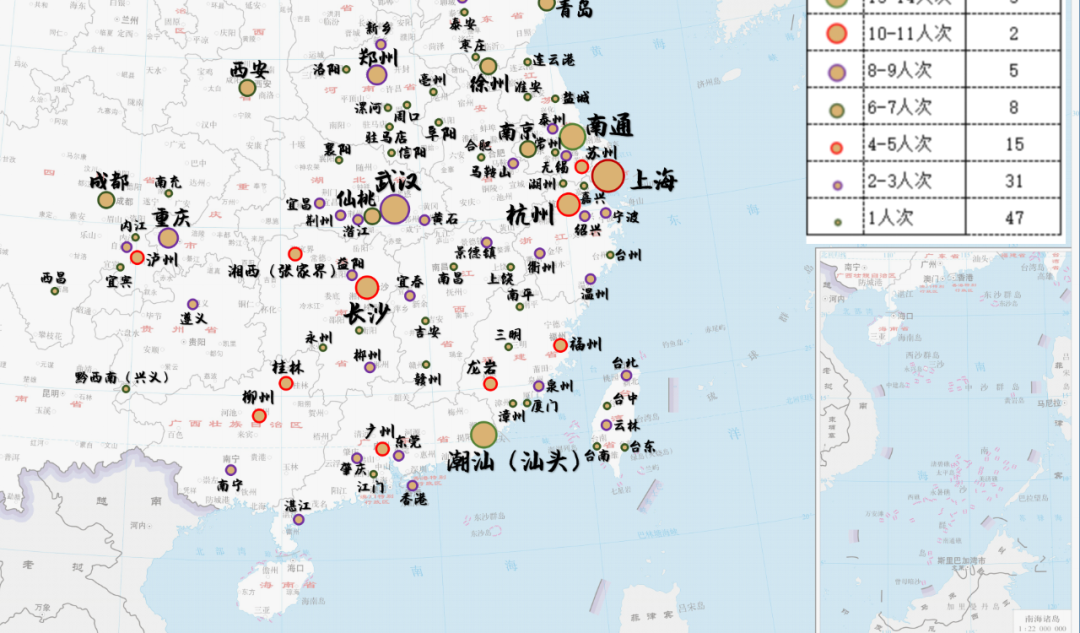
Task: Click the Chongqing purple-ringed marker
Action: coord(168,238)
